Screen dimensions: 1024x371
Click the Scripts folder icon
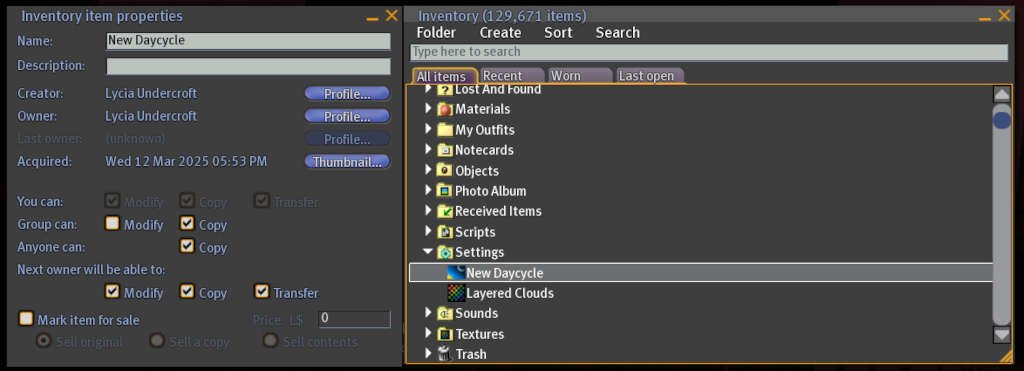(x=445, y=233)
